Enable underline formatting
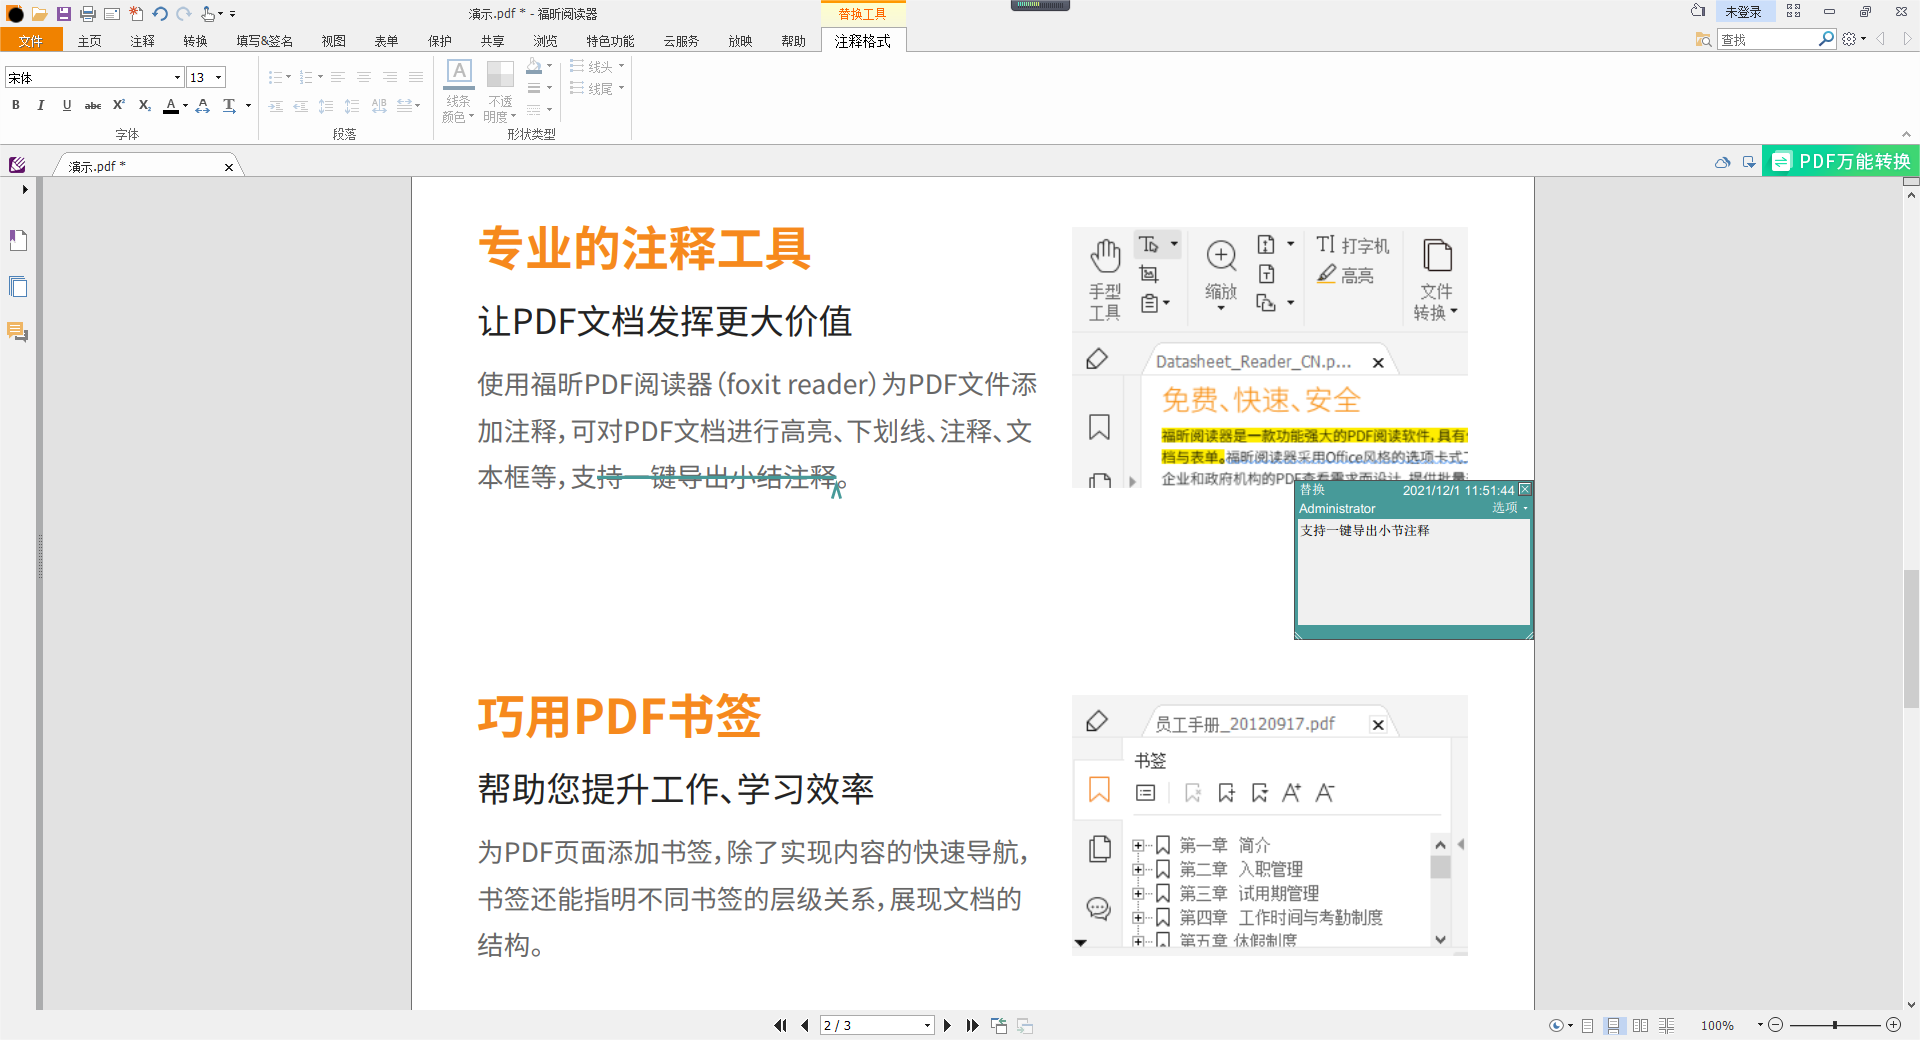1920x1040 pixels. pyautogui.click(x=66, y=105)
